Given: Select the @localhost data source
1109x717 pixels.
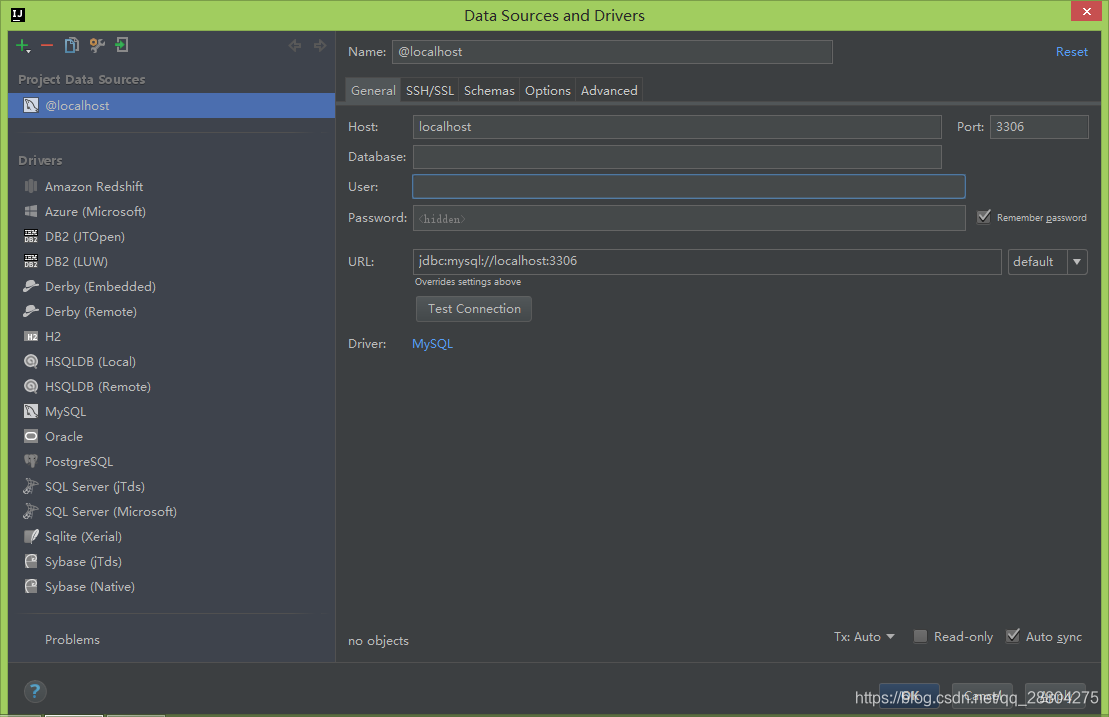Looking at the screenshot, I should click(x=171, y=105).
